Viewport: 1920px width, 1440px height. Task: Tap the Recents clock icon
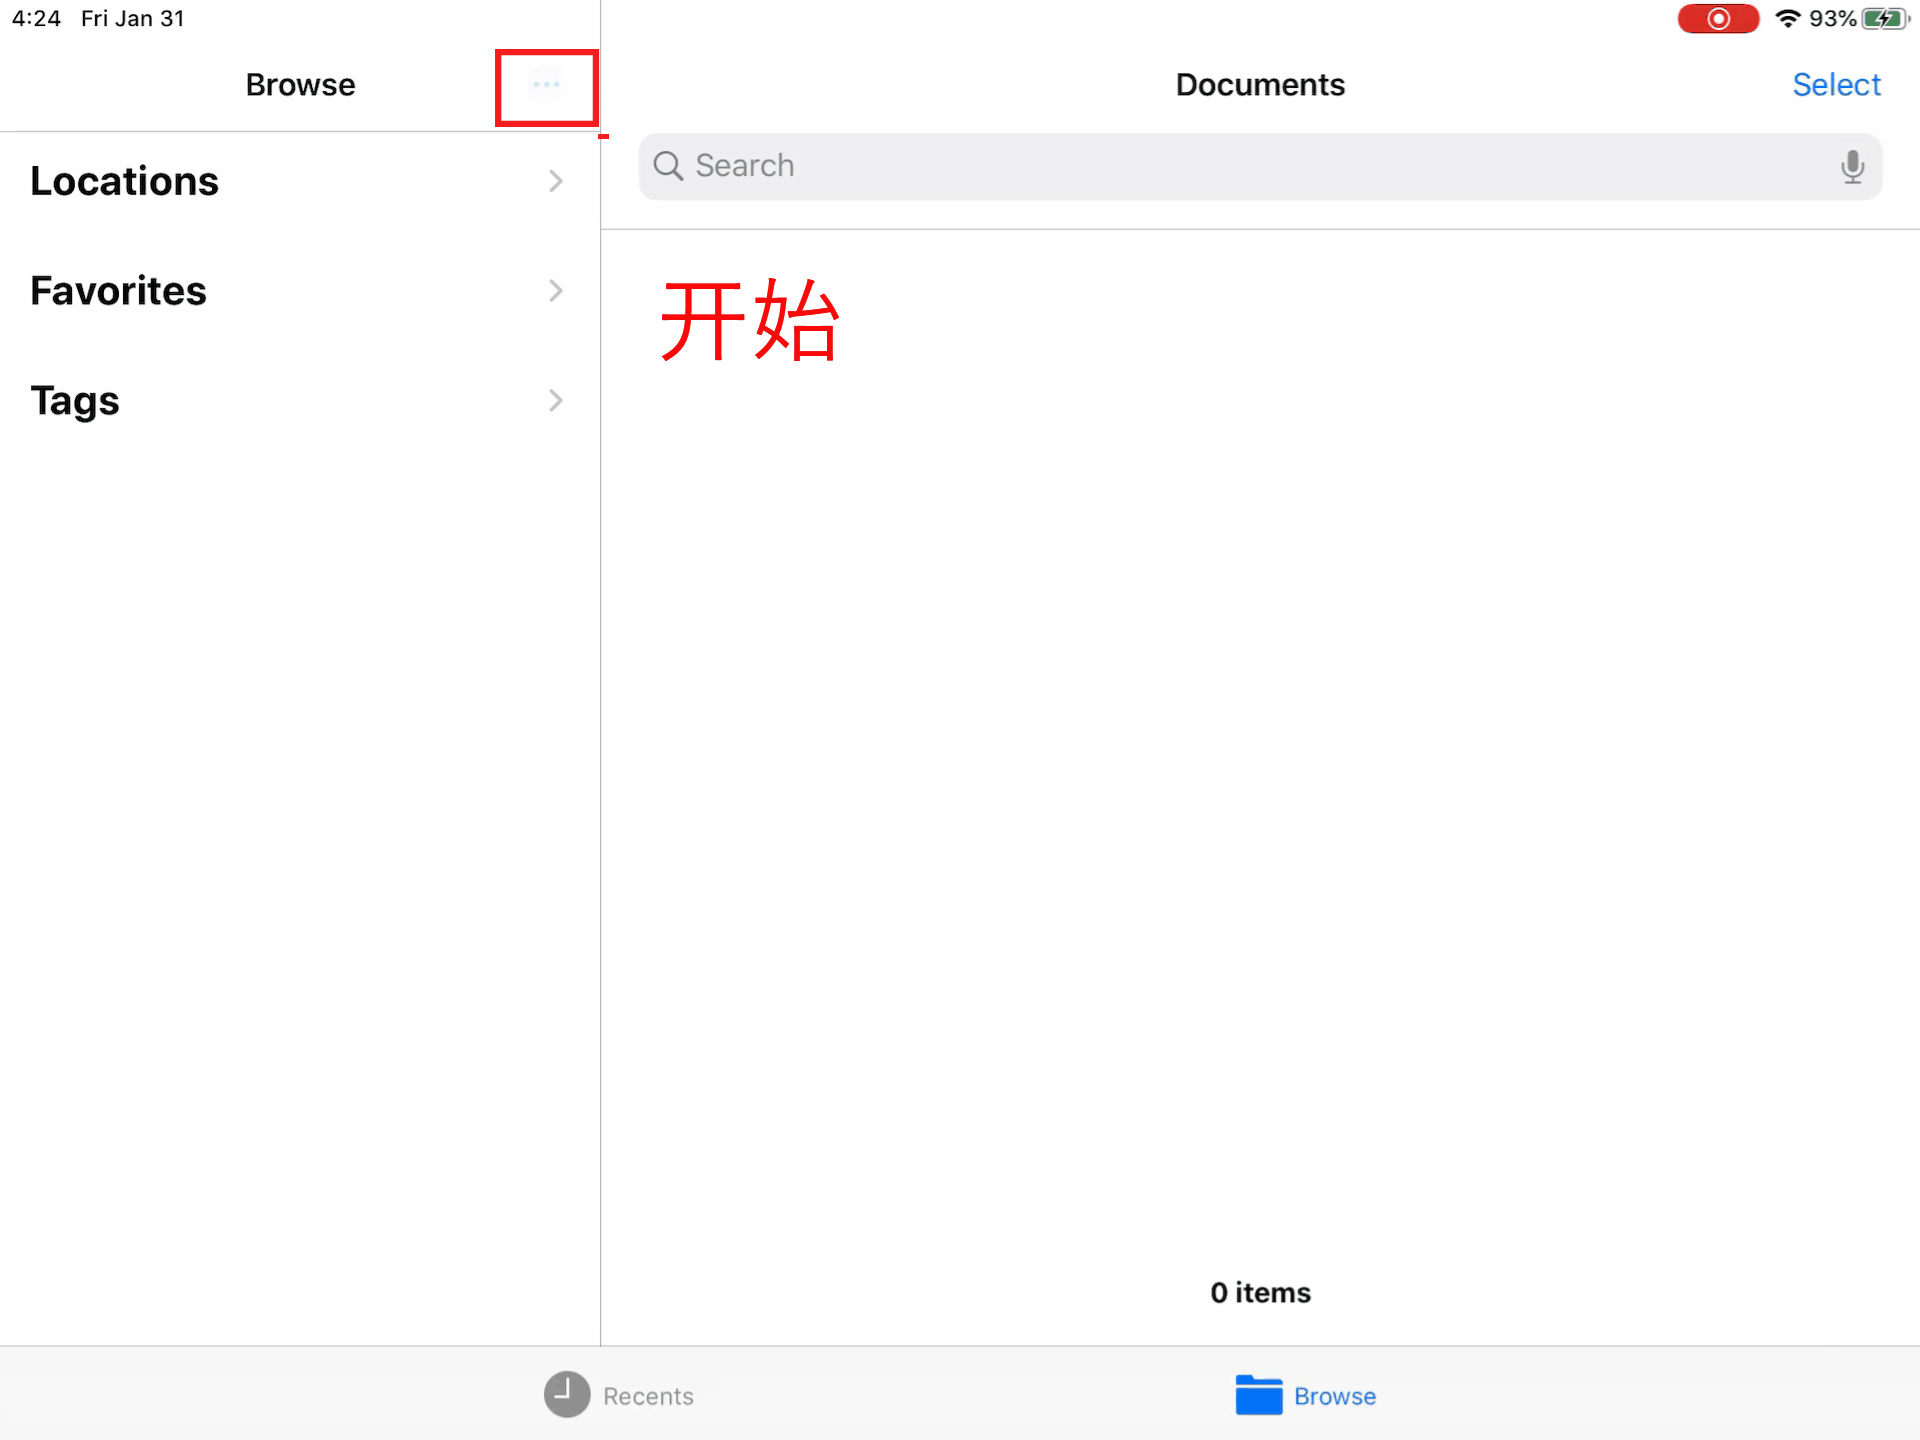coord(565,1395)
